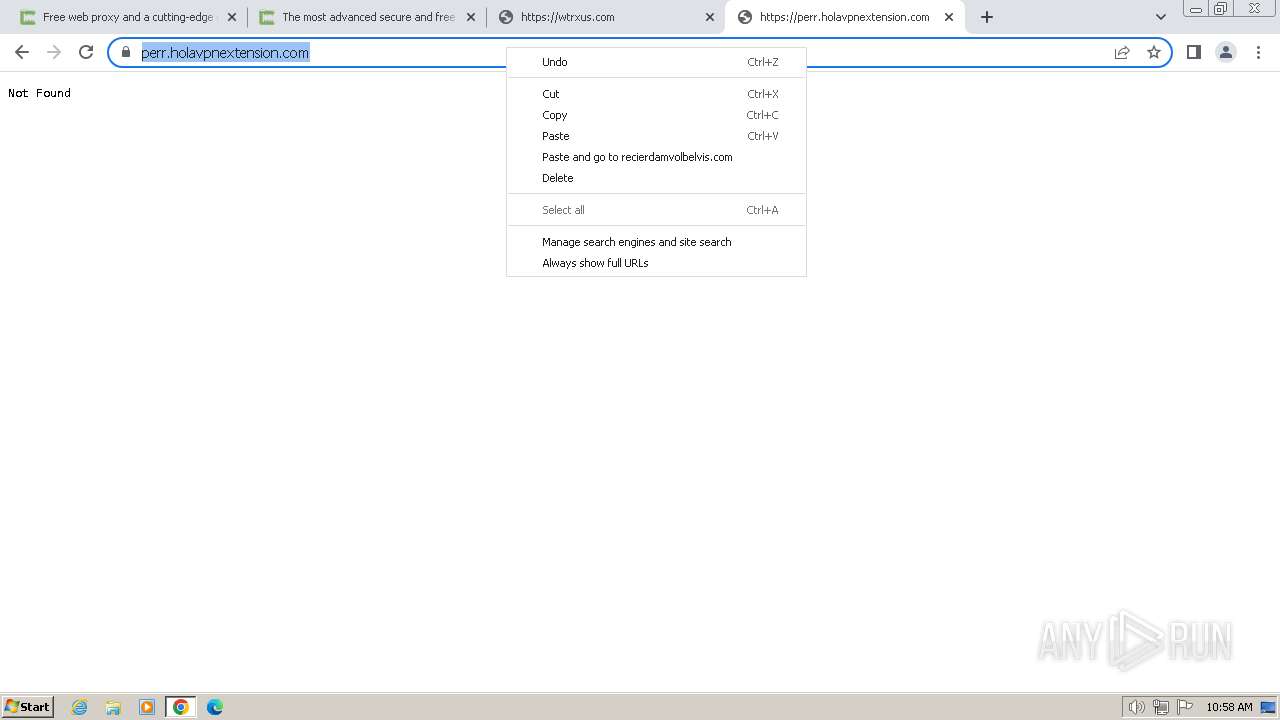Image resolution: width=1280 pixels, height=720 pixels.
Task: Open the network tray icon
Action: click(x=1161, y=707)
